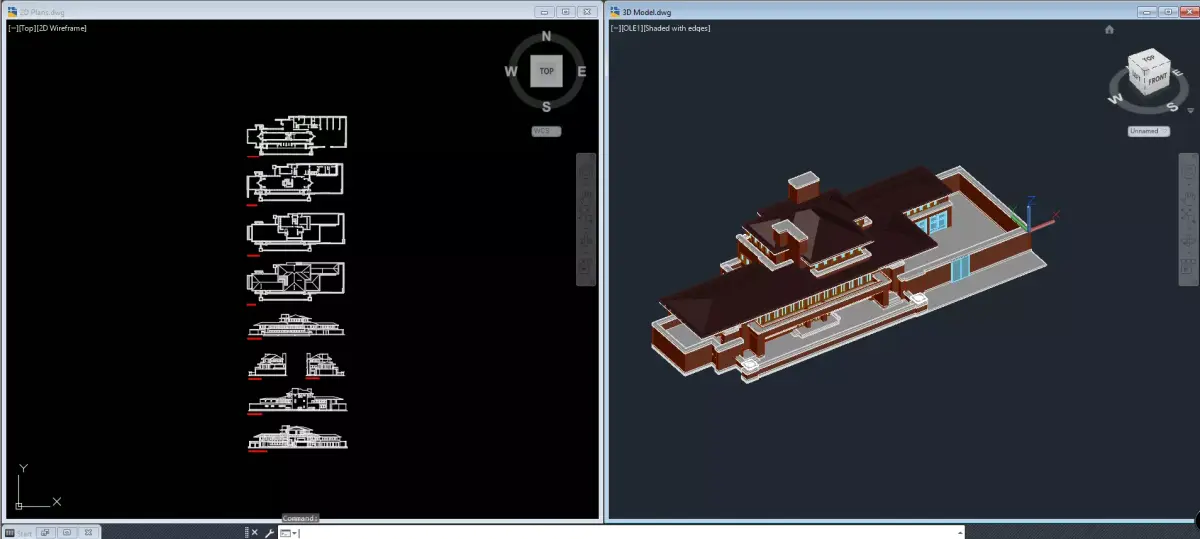Screen dimensions: 1200x539
Task: Click the 2D Plans.dwg title bar document icon
Action: click(13, 12)
